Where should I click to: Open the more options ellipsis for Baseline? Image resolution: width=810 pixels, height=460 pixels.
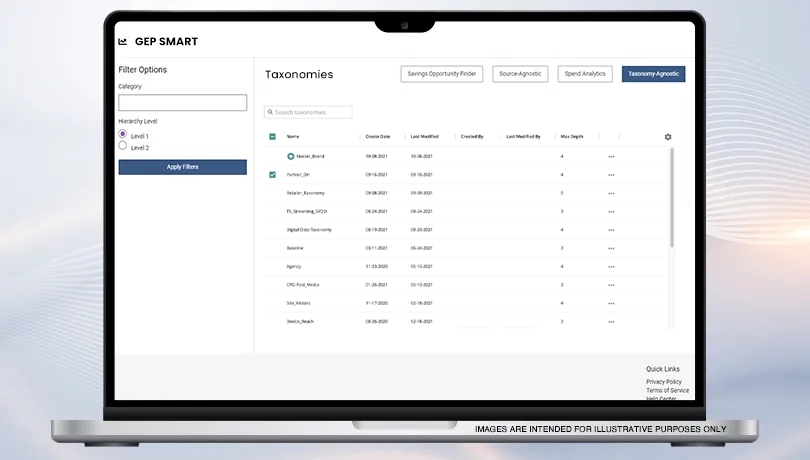point(611,248)
